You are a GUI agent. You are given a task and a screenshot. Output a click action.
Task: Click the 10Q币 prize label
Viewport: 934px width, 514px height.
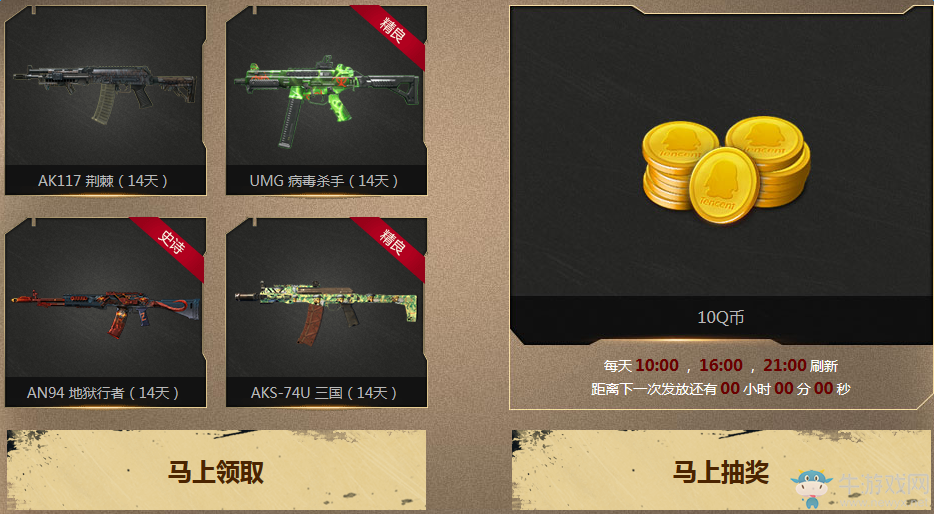point(721,317)
